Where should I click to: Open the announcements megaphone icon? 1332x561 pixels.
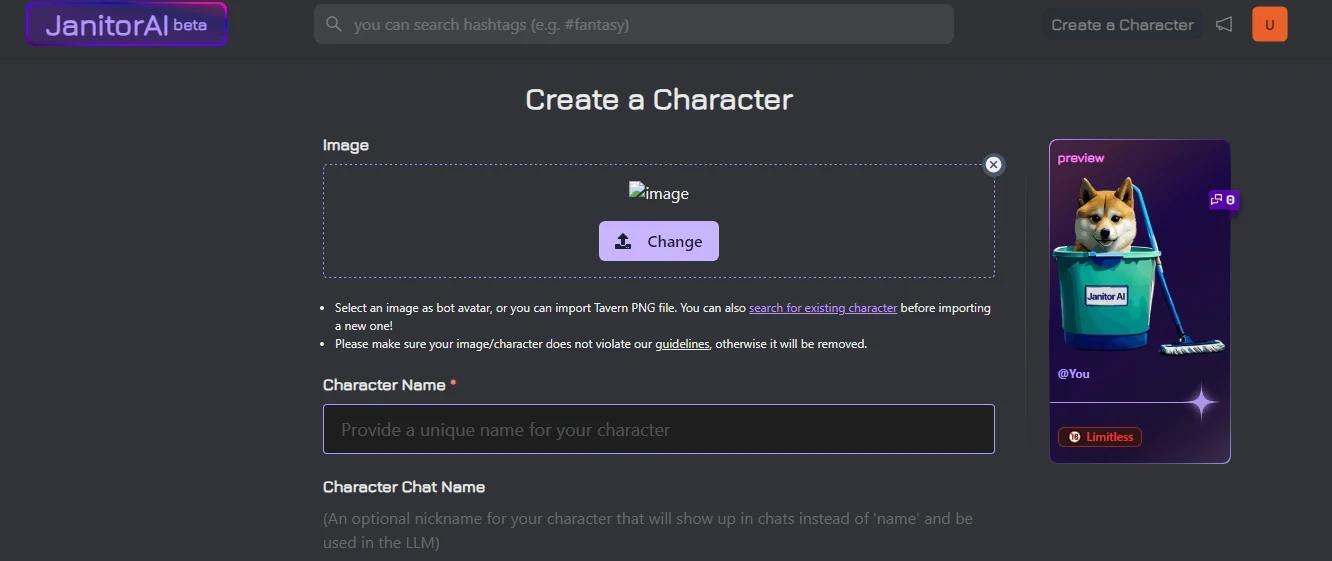[x=1224, y=24]
